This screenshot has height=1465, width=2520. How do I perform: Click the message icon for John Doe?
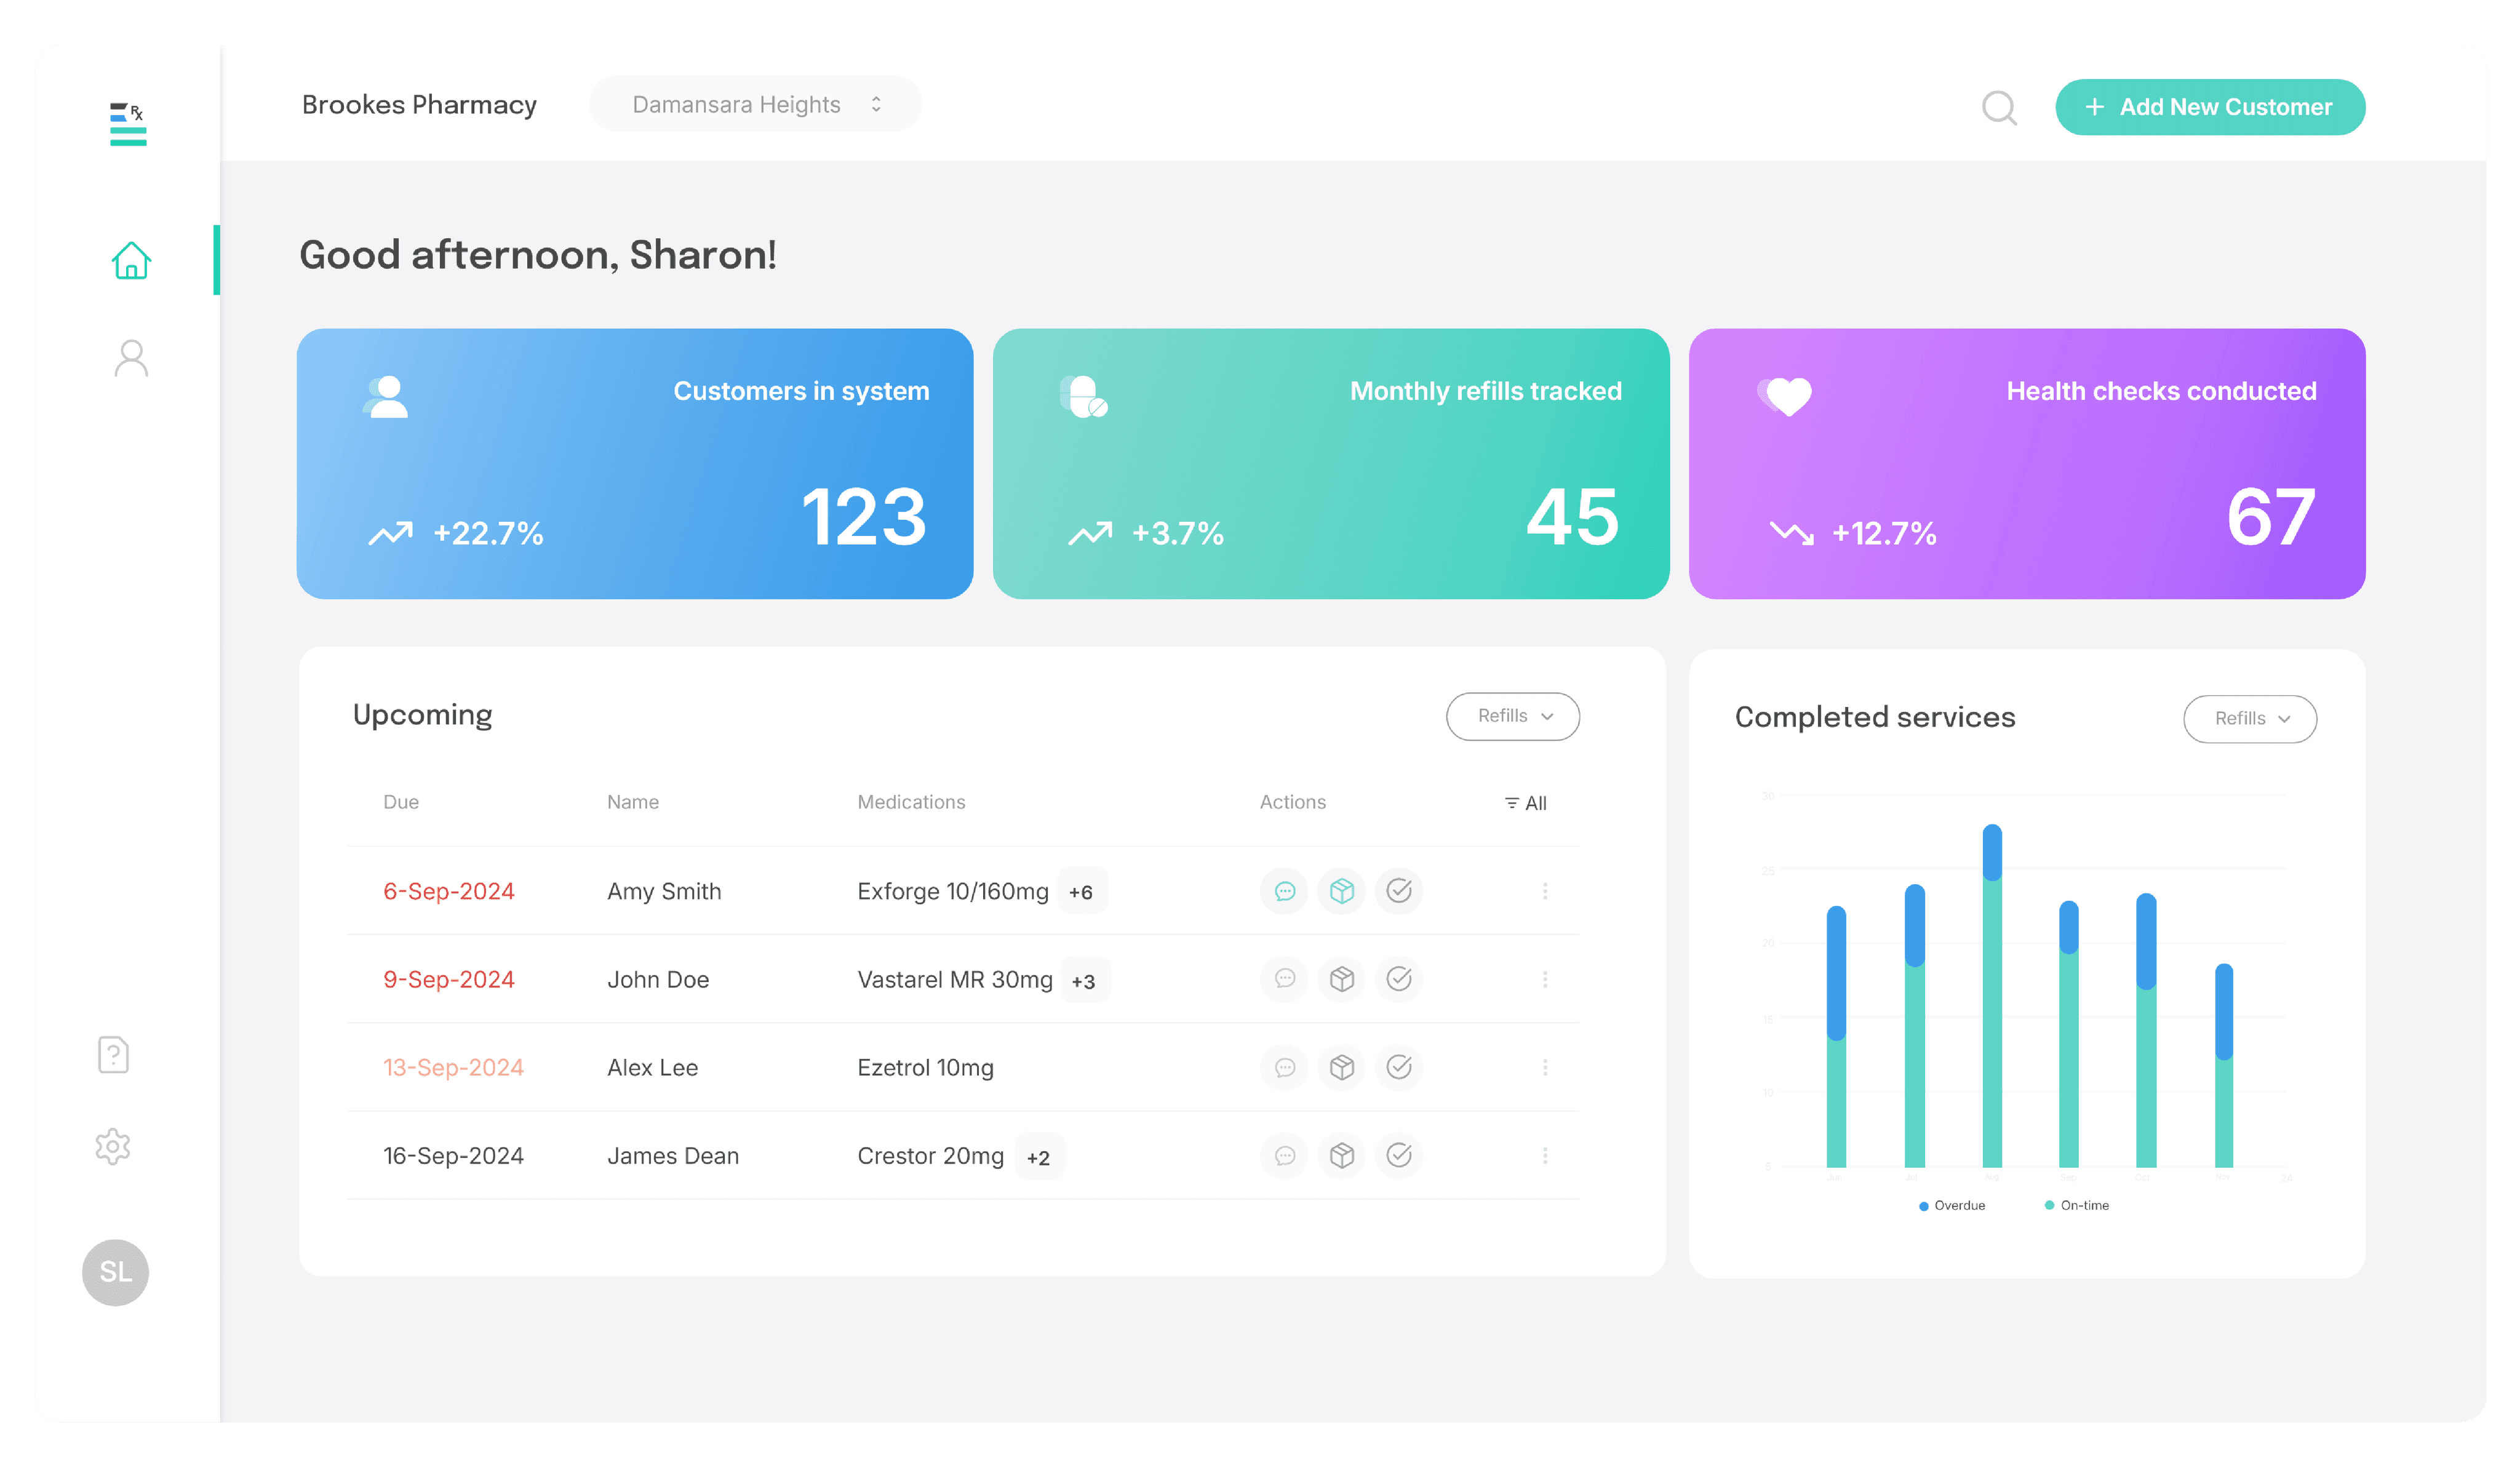(x=1284, y=978)
